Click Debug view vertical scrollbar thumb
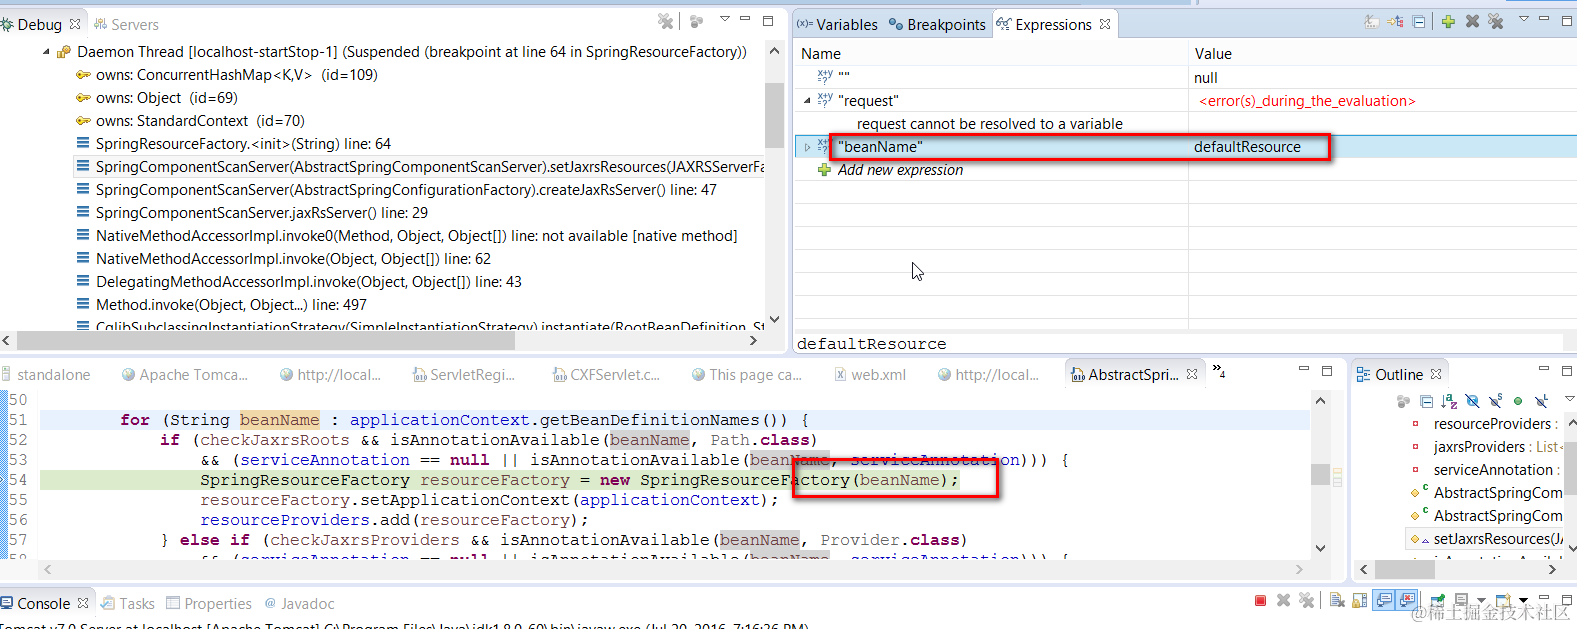This screenshot has height=629, width=1577. (773, 115)
